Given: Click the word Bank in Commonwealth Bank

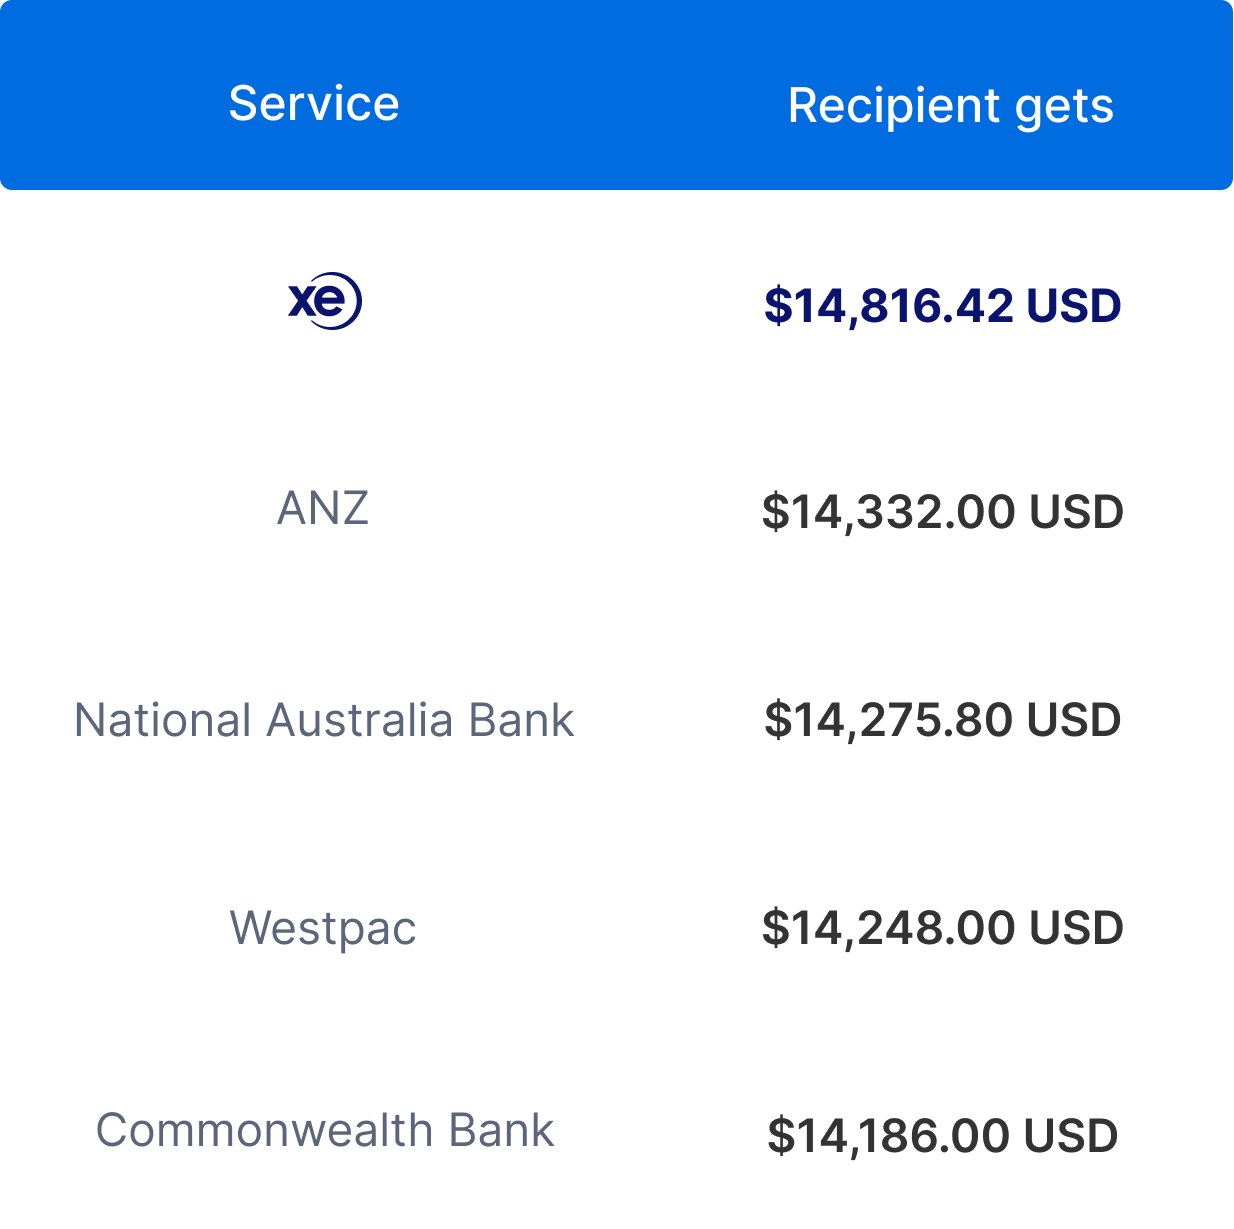Looking at the screenshot, I should click(501, 1131).
